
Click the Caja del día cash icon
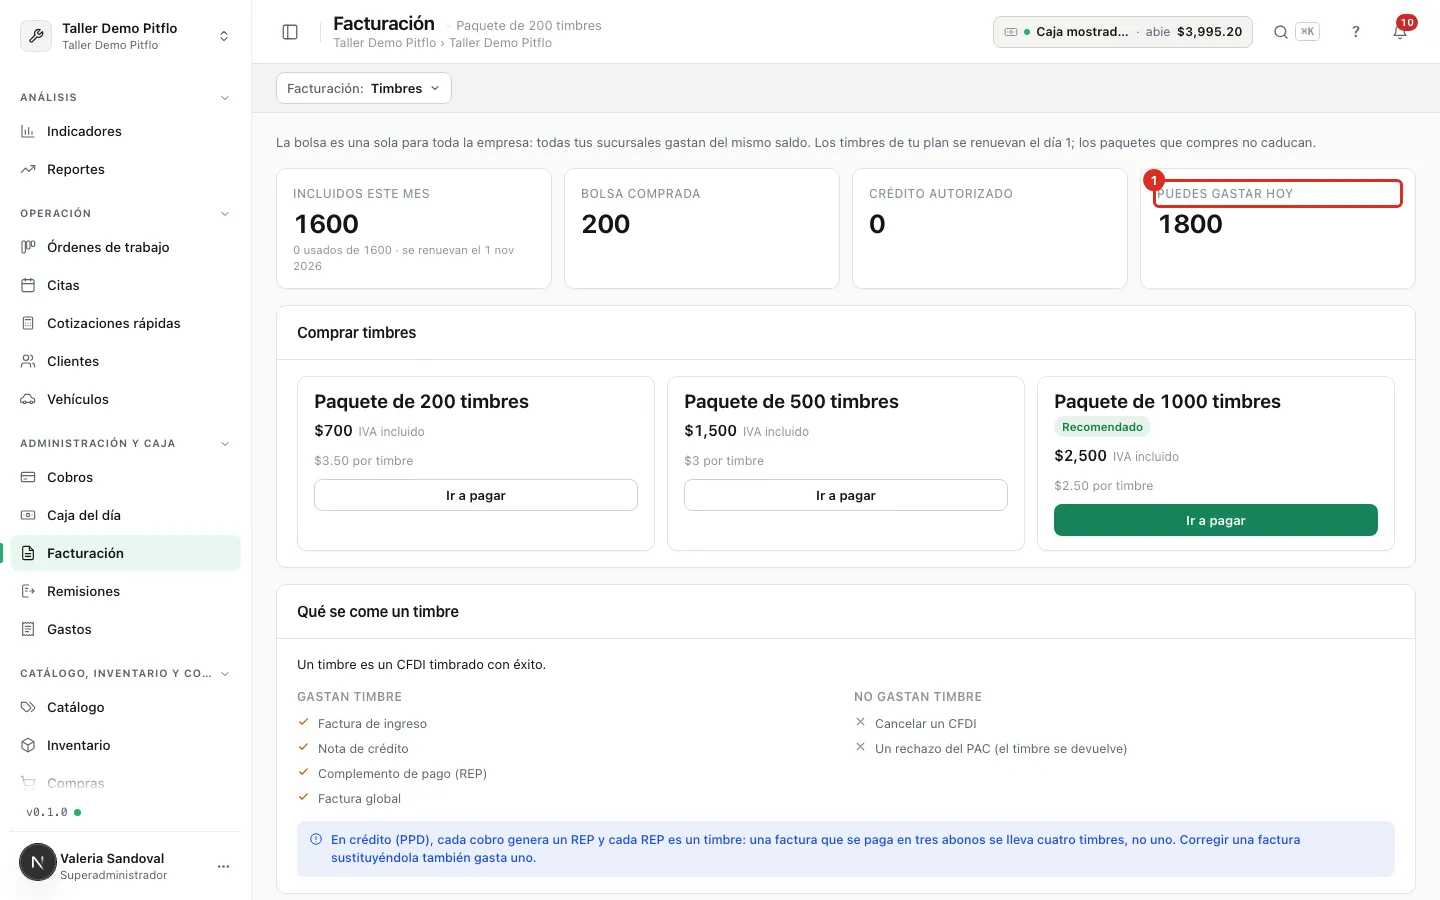[x=28, y=515]
